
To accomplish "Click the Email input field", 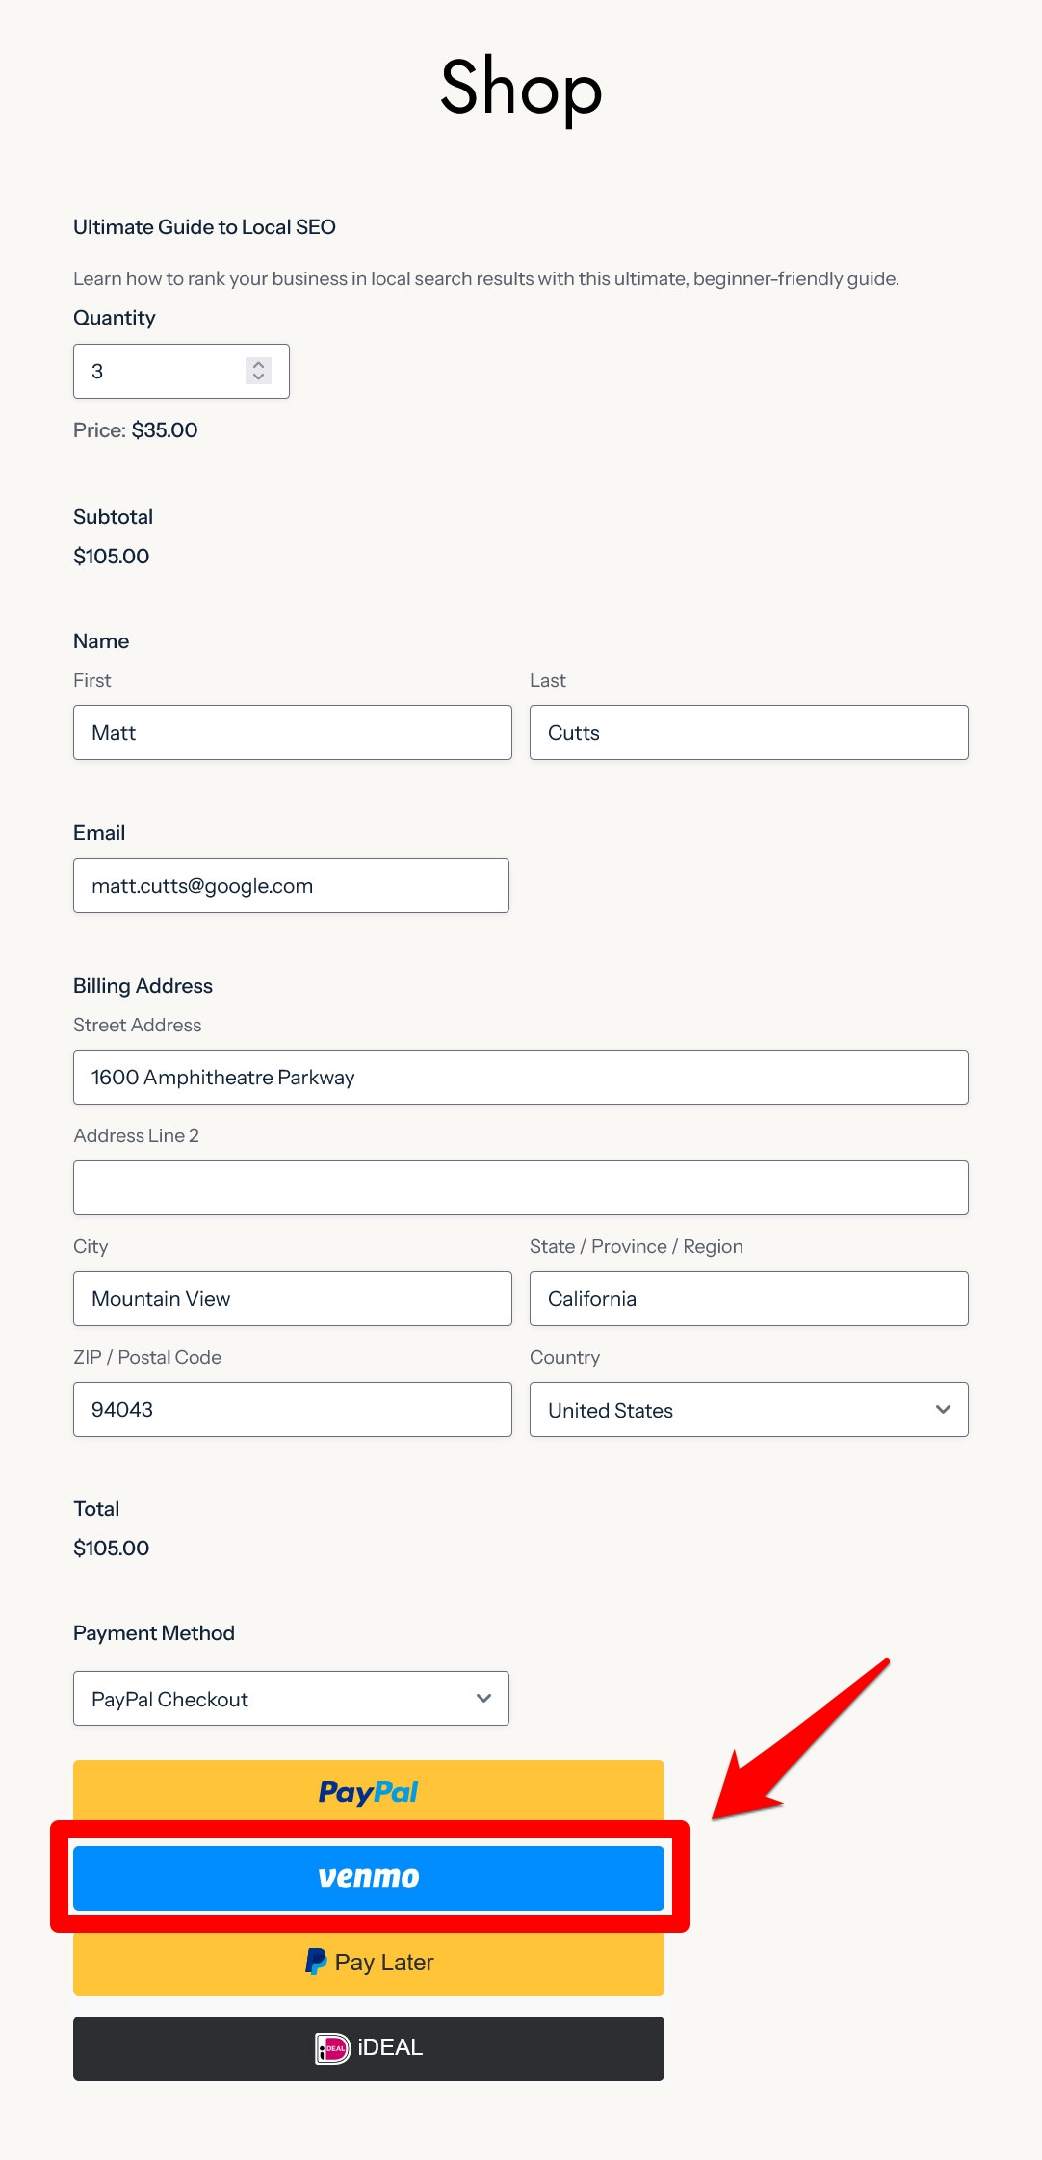I will point(291,885).
